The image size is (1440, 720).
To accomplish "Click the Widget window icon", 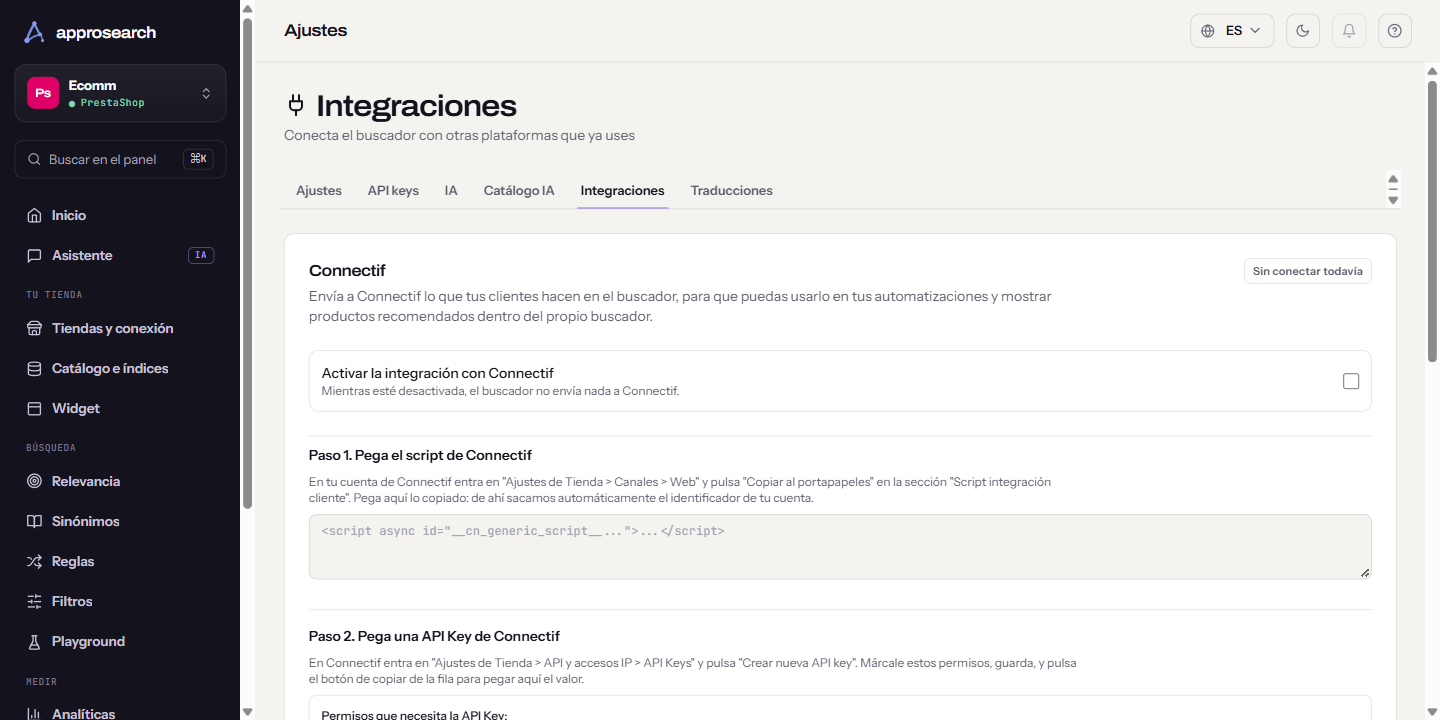I will 34,408.
